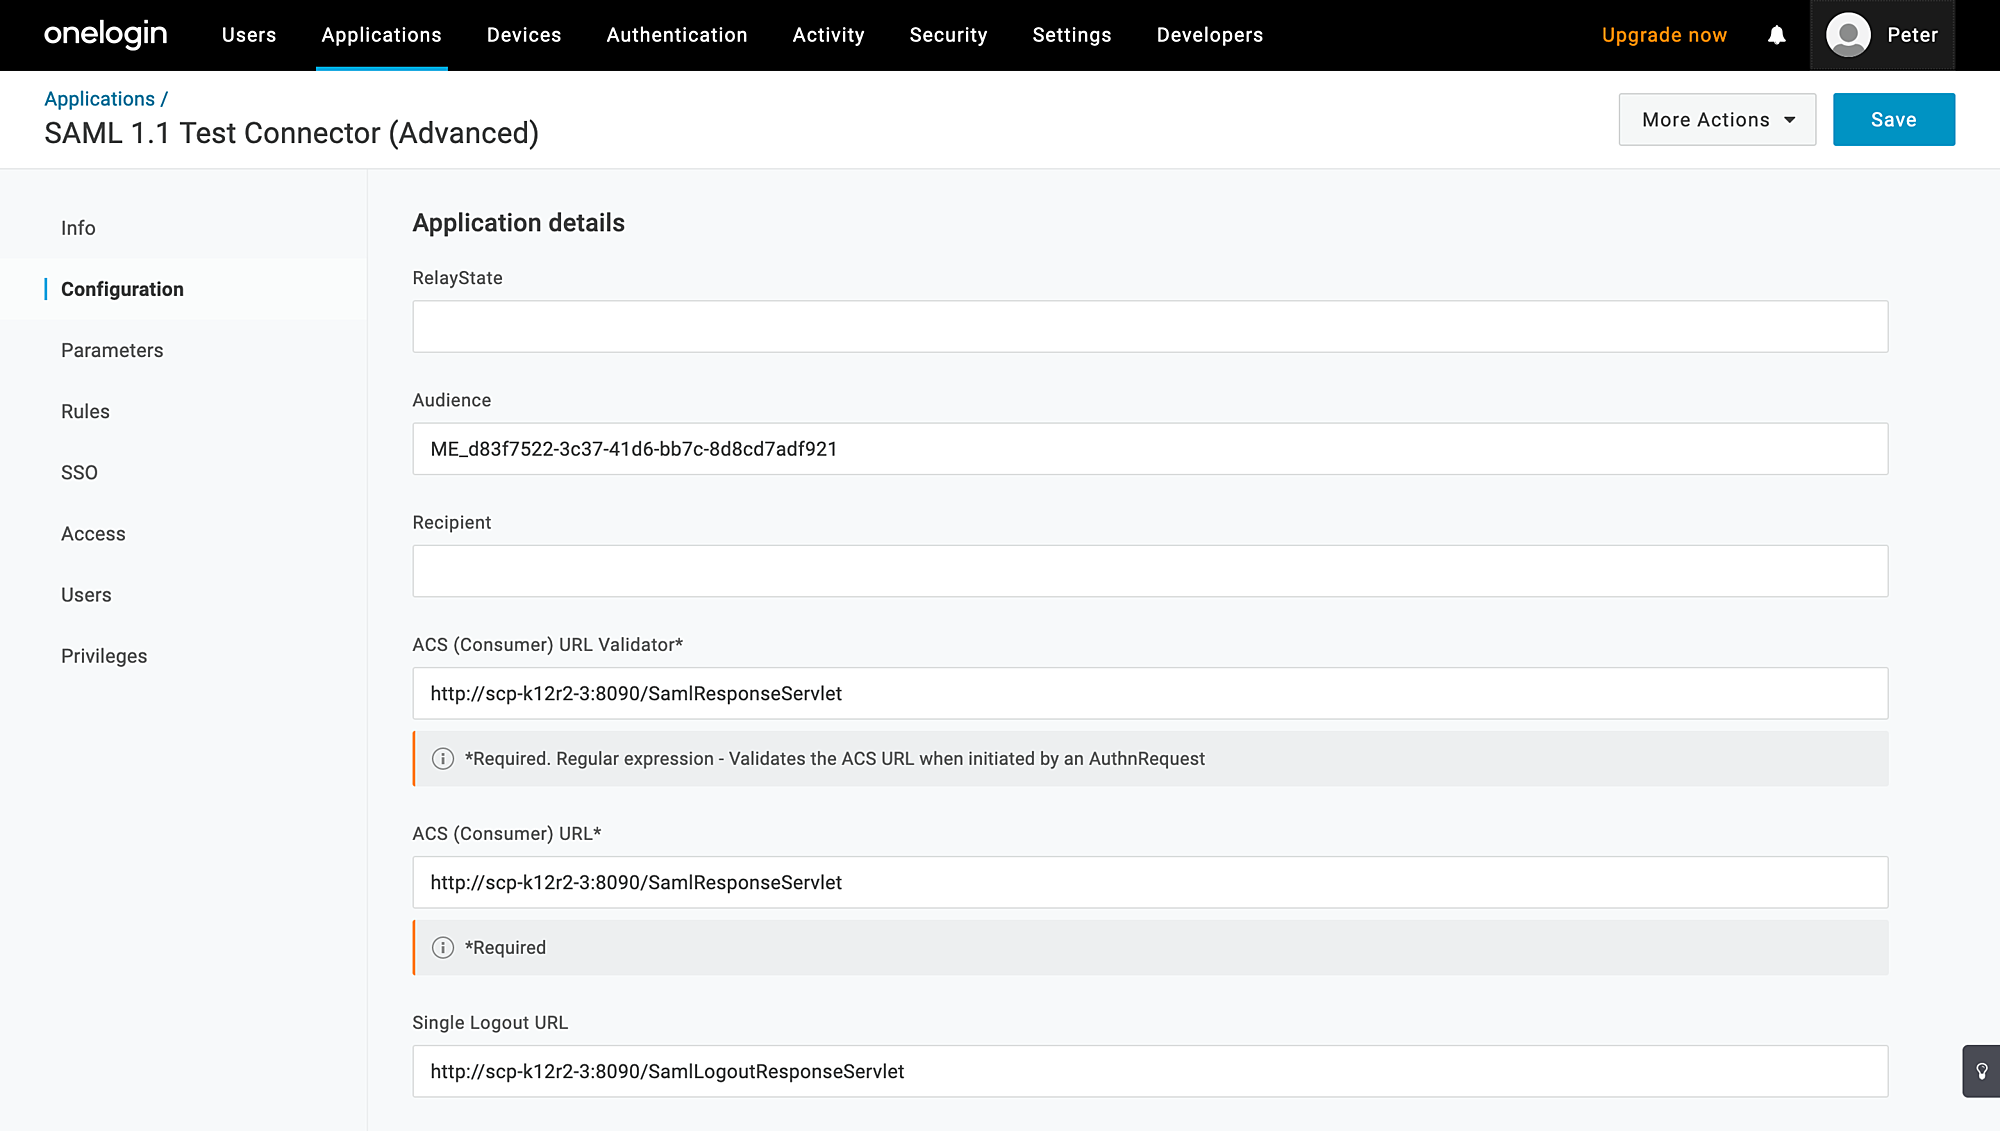Click the Save button

pos(1893,120)
